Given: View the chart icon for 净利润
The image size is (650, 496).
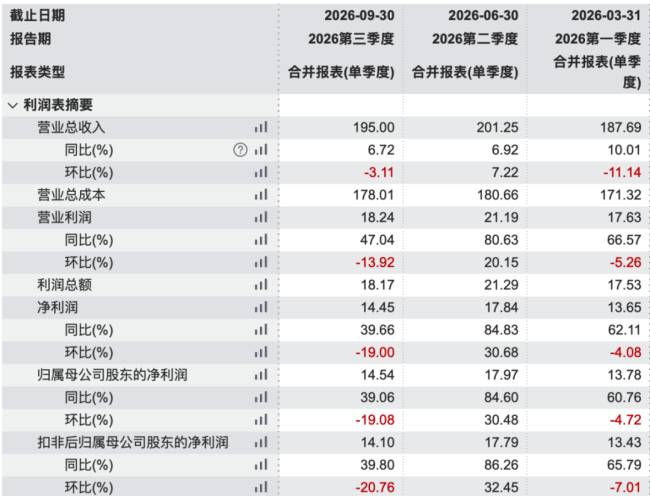Looking at the screenshot, I should pos(261,307).
